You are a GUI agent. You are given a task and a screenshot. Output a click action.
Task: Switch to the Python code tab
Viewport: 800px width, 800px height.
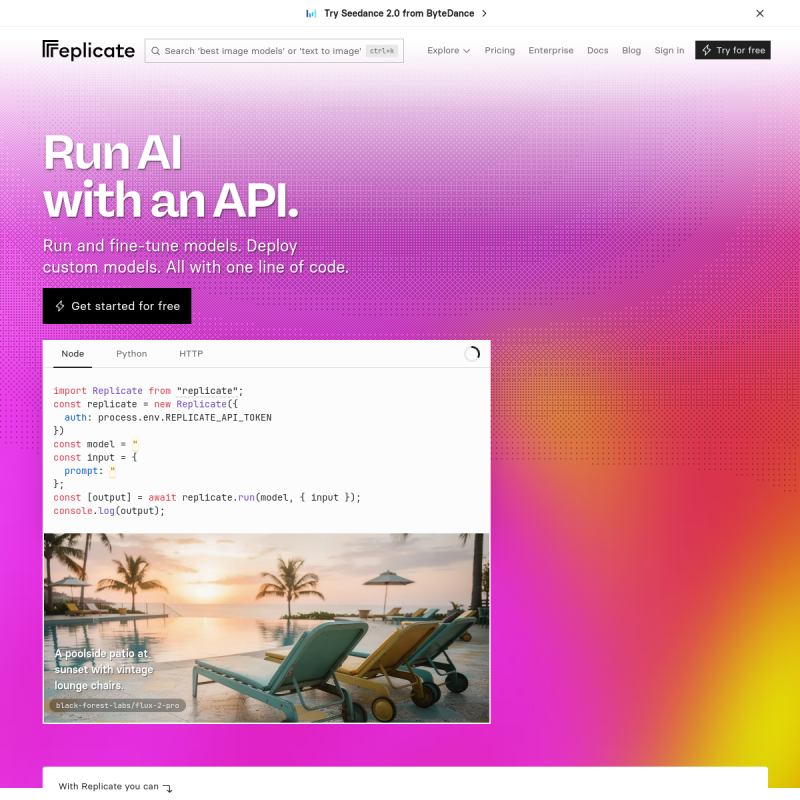pyautogui.click(x=131, y=354)
